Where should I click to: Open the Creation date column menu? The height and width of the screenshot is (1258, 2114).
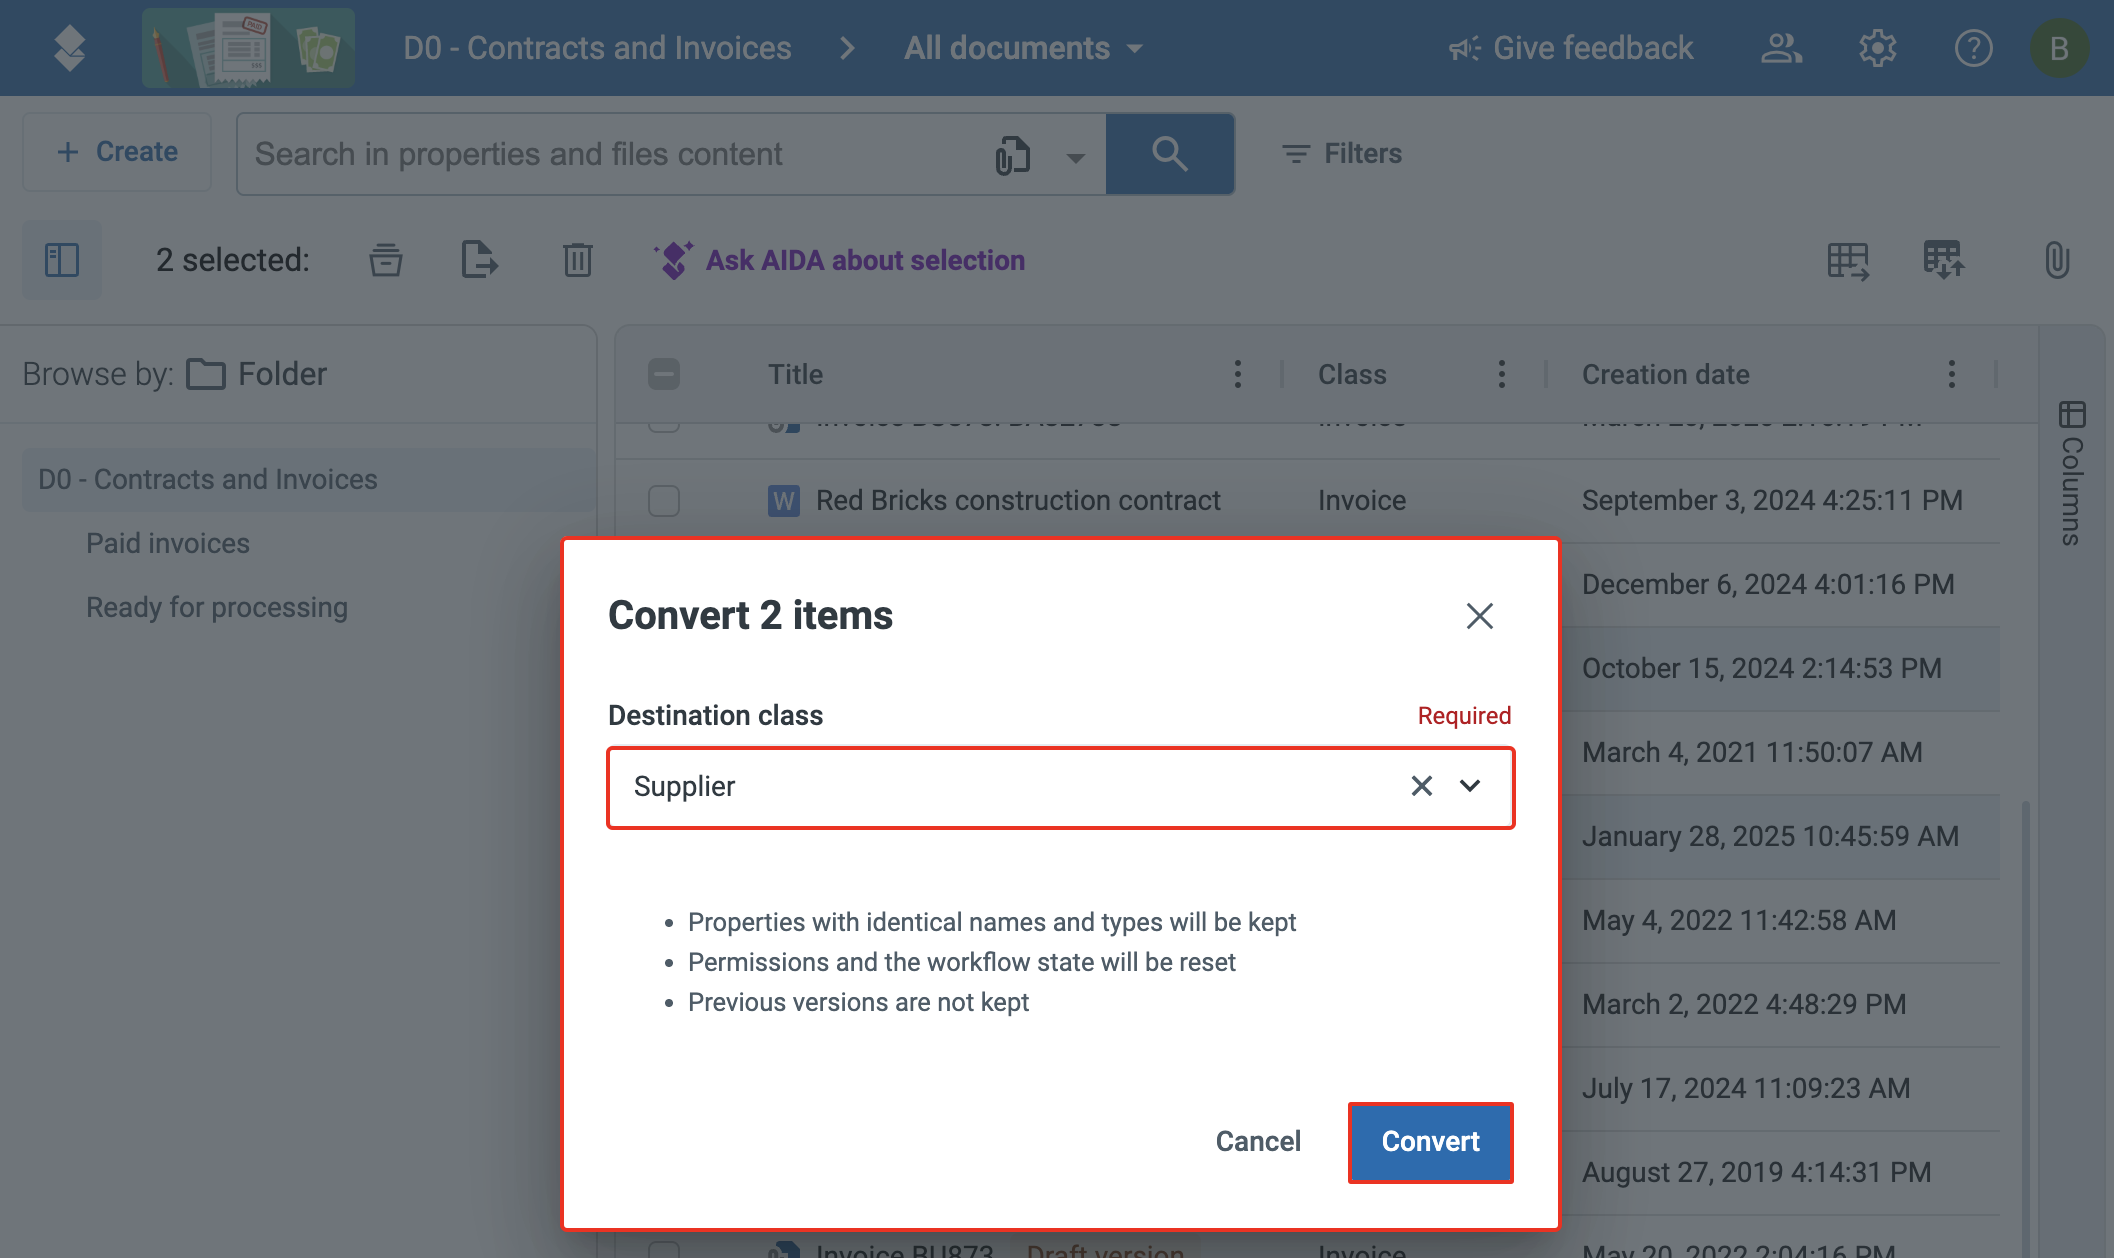1950,374
